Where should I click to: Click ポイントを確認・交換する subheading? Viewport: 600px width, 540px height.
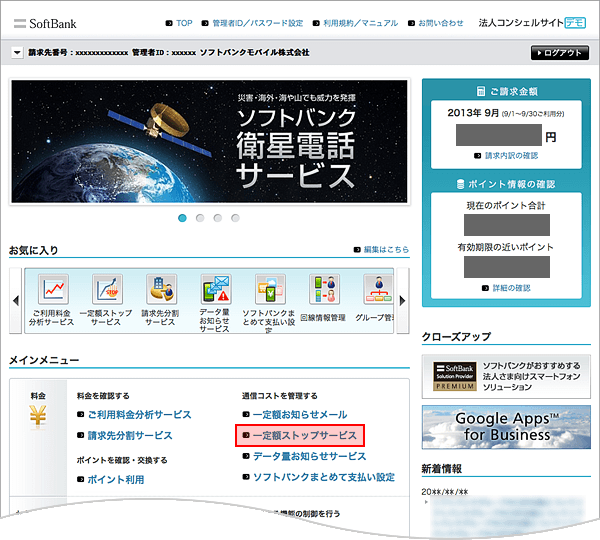[x=122, y=460]
